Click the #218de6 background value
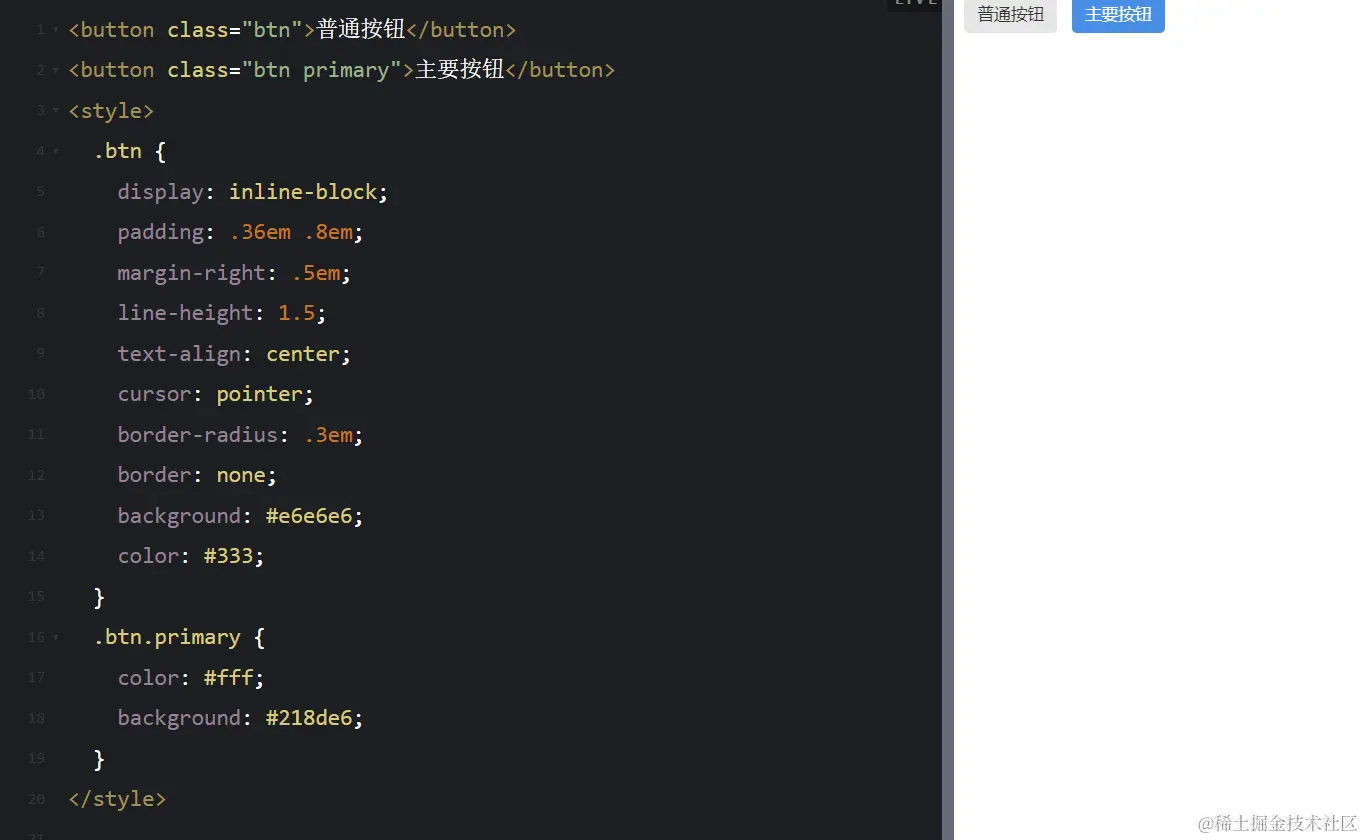The image size is (1364, 840). tap(309, 718)
